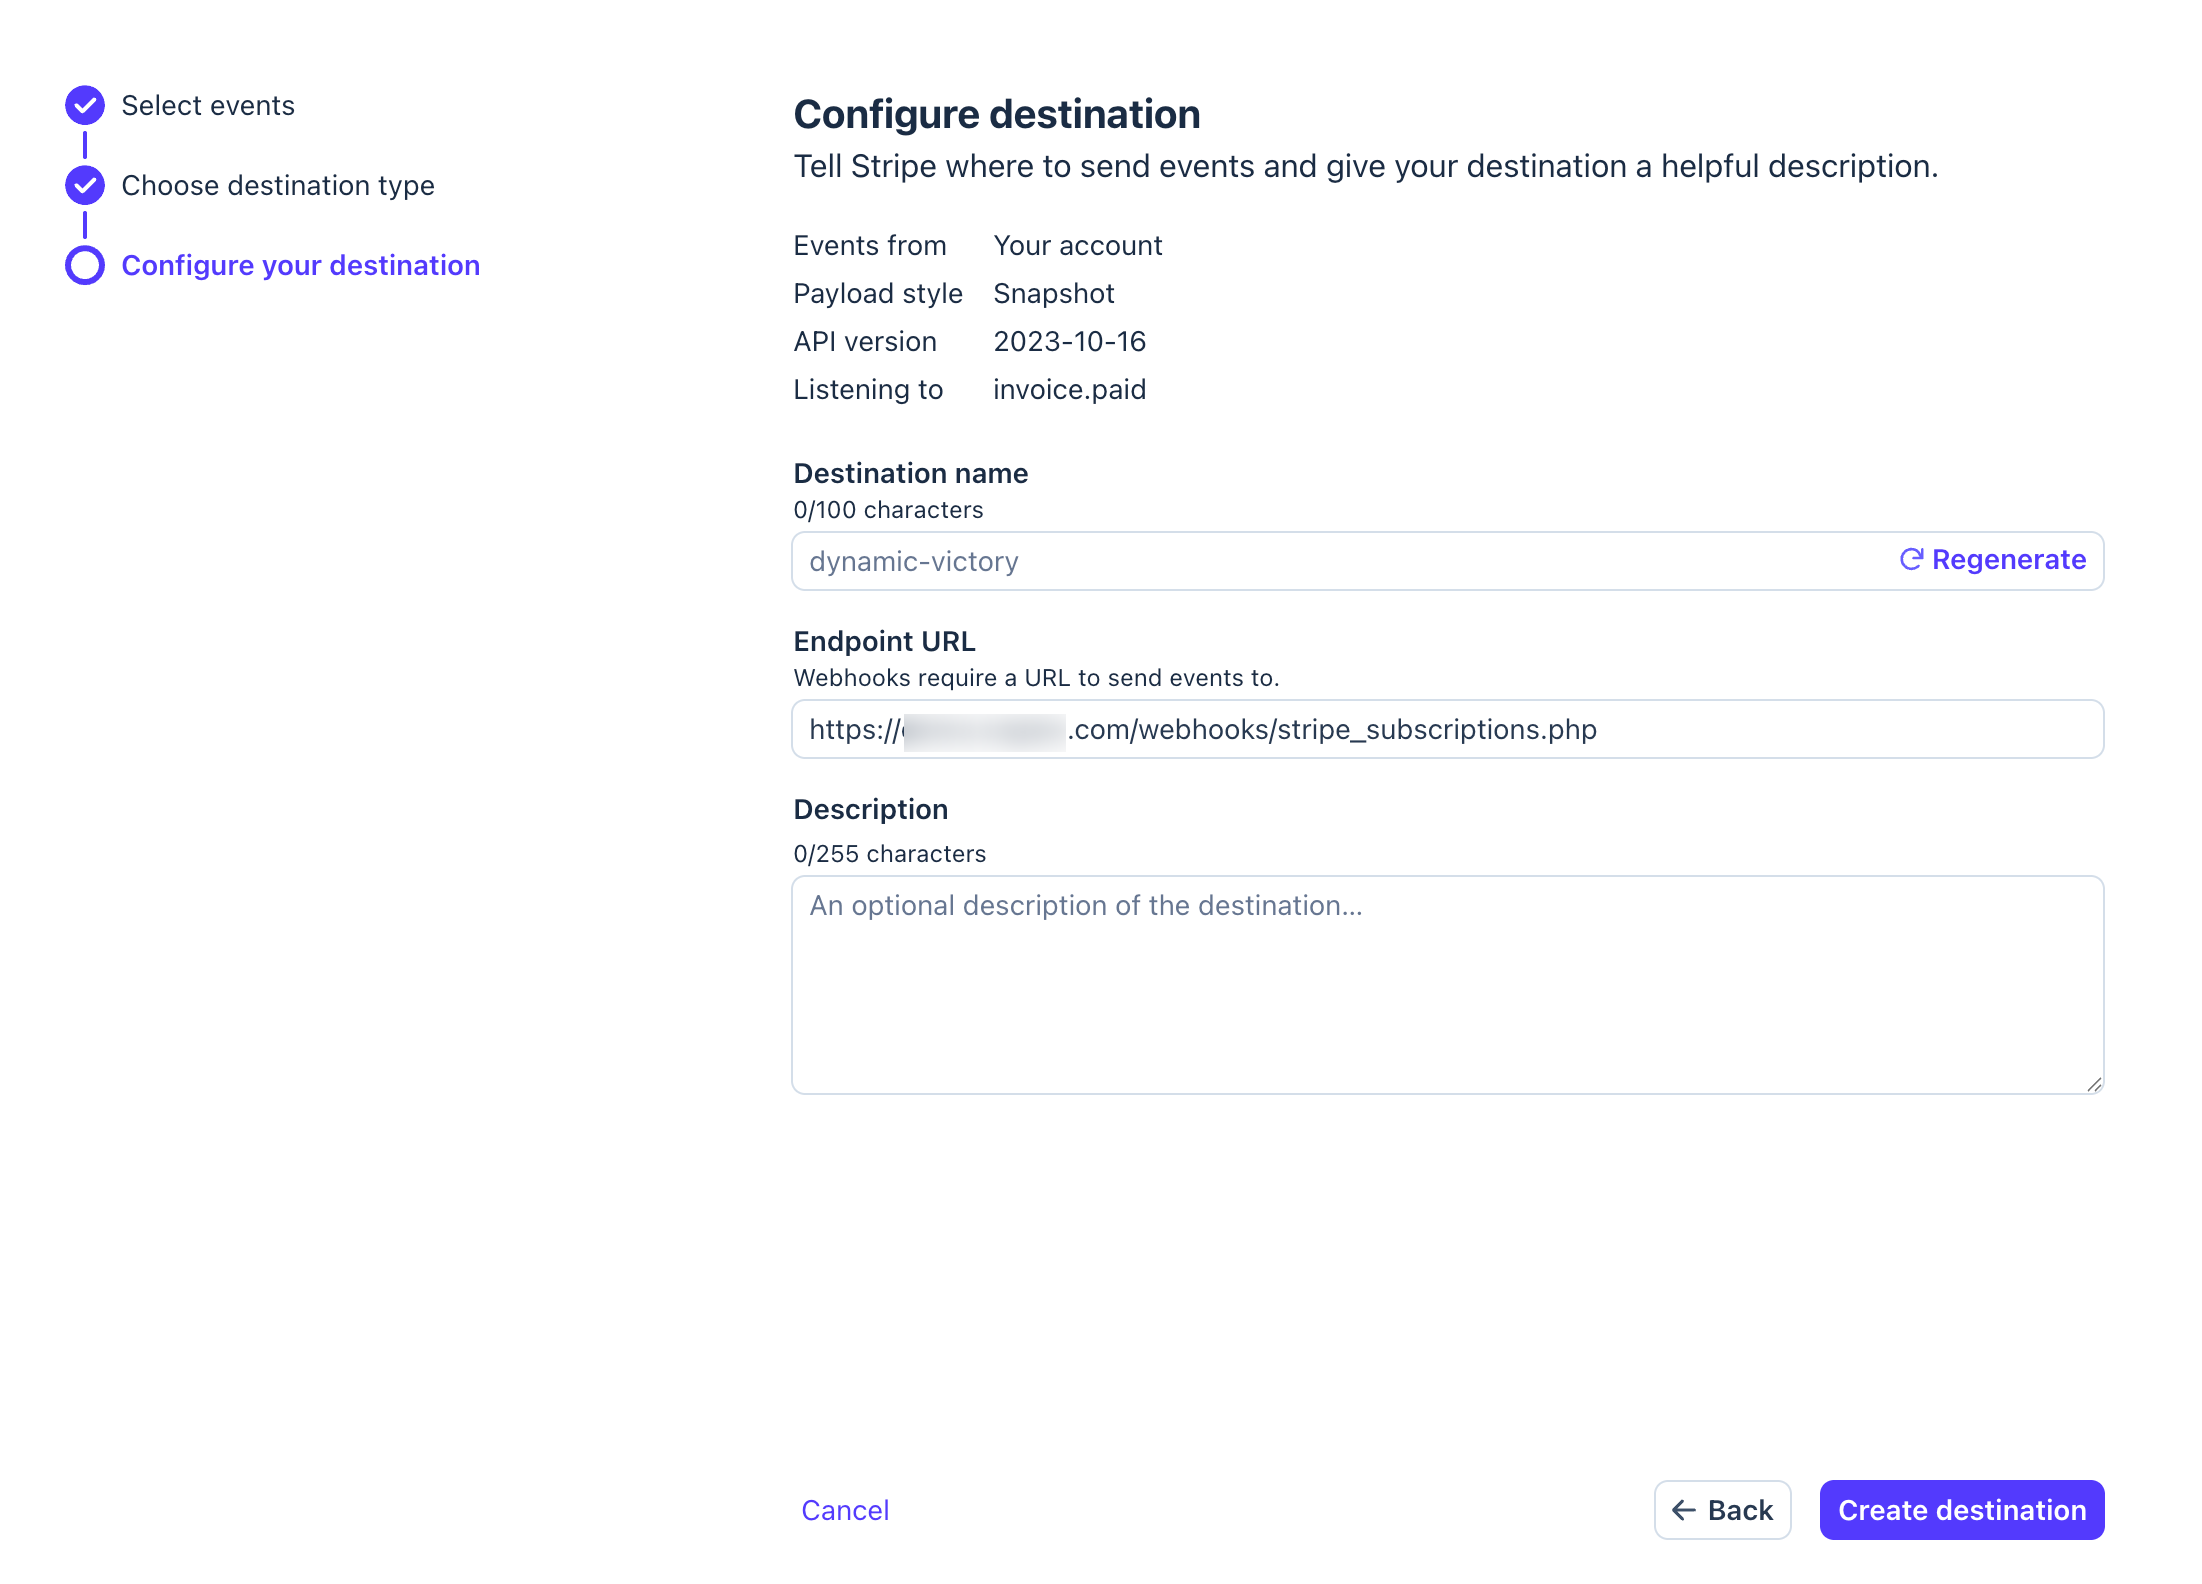Click the Back button's left arrow icon
Image resolution: width=2202 pixels, height=1584 pixels.
click(x=1684, y=1510)
